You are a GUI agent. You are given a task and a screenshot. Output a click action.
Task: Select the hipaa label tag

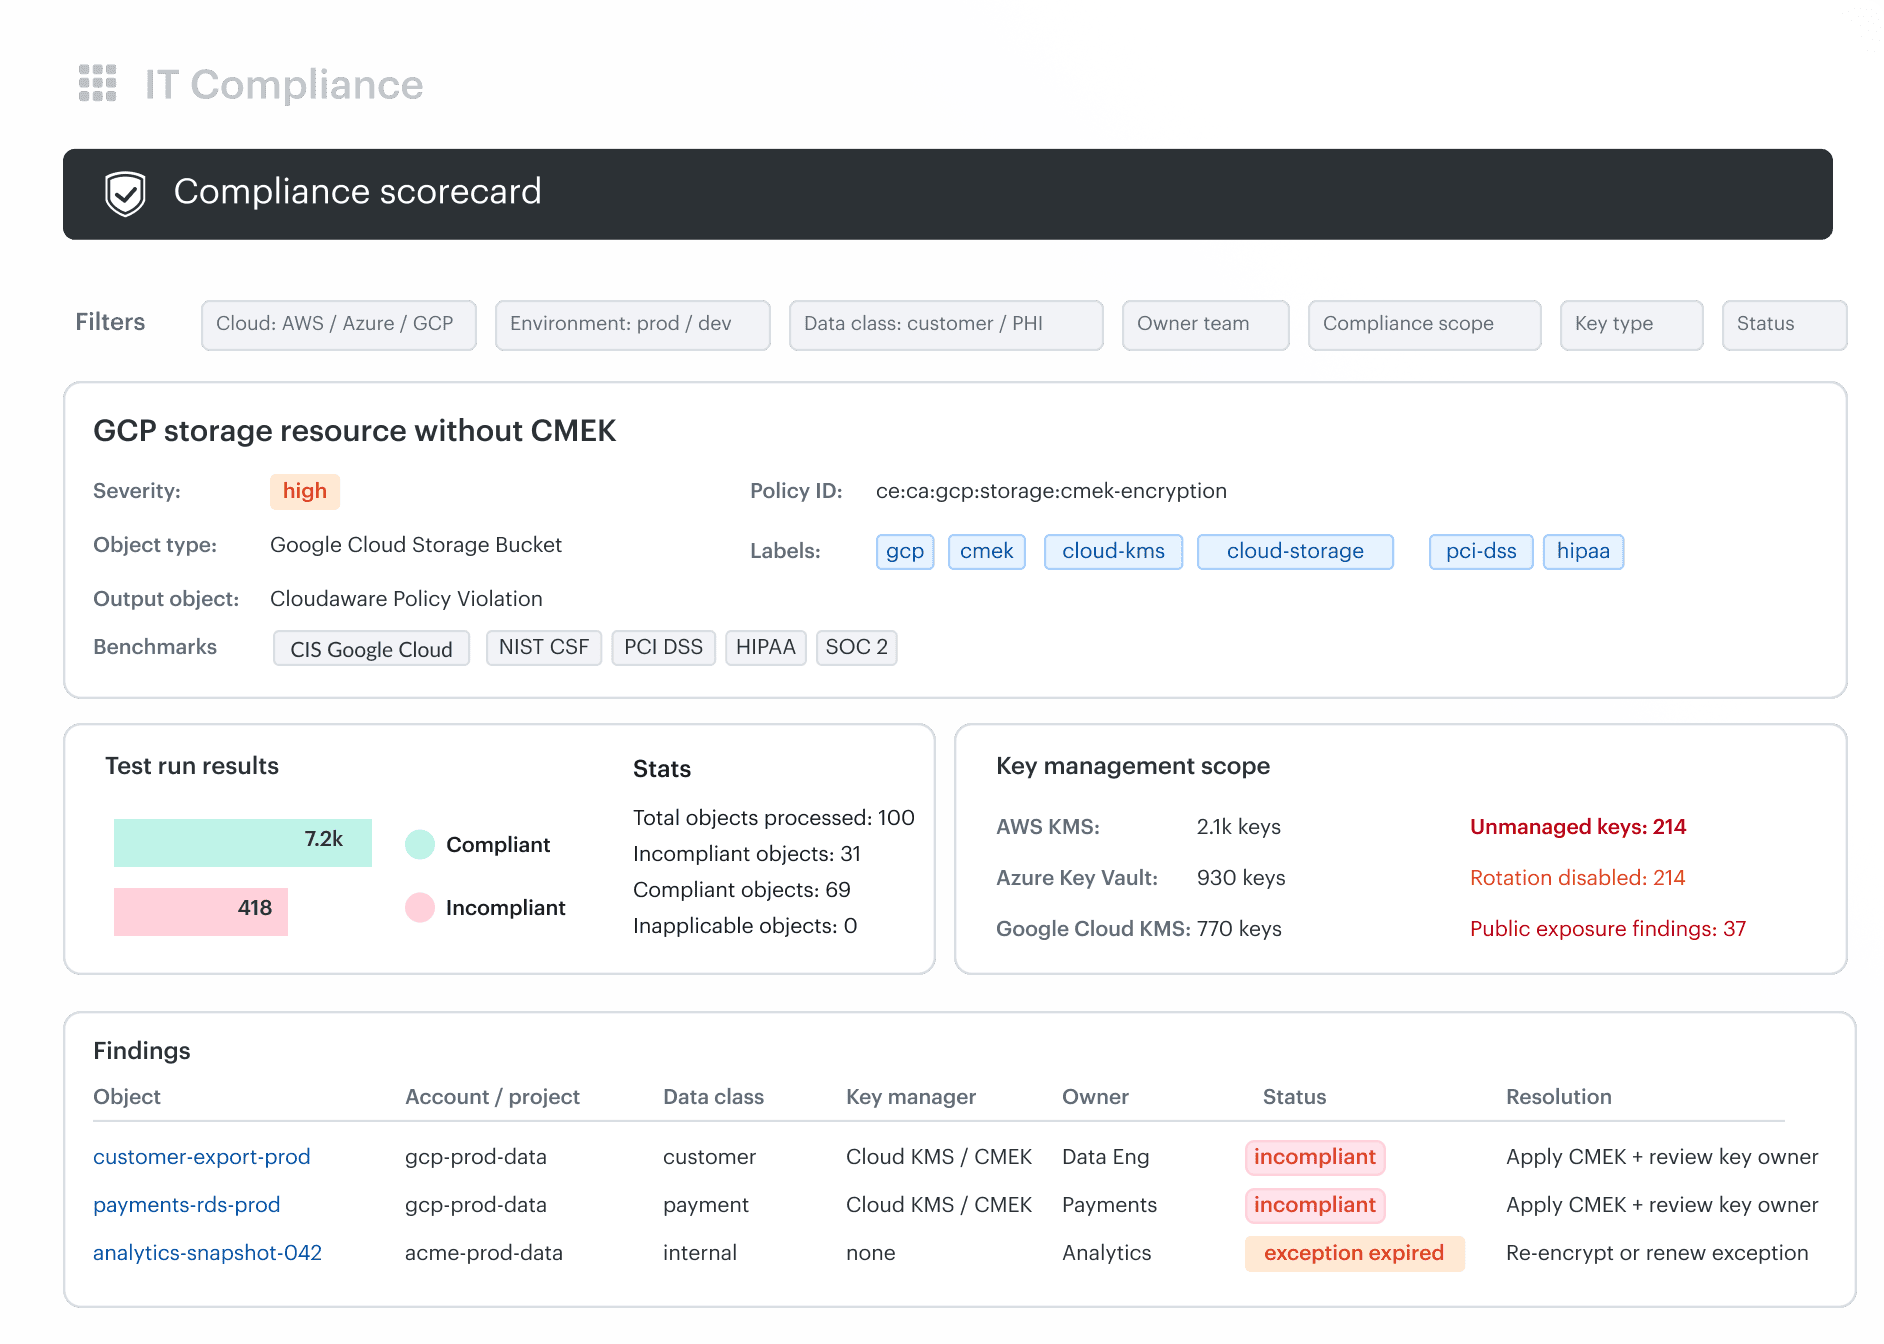tap(1584, 551)
